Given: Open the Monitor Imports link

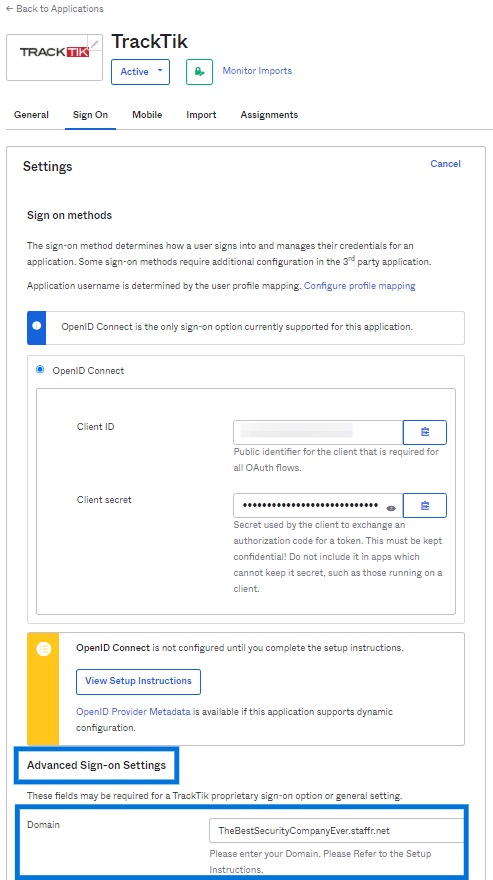Looking at the screenshot, I should (257, 71).
